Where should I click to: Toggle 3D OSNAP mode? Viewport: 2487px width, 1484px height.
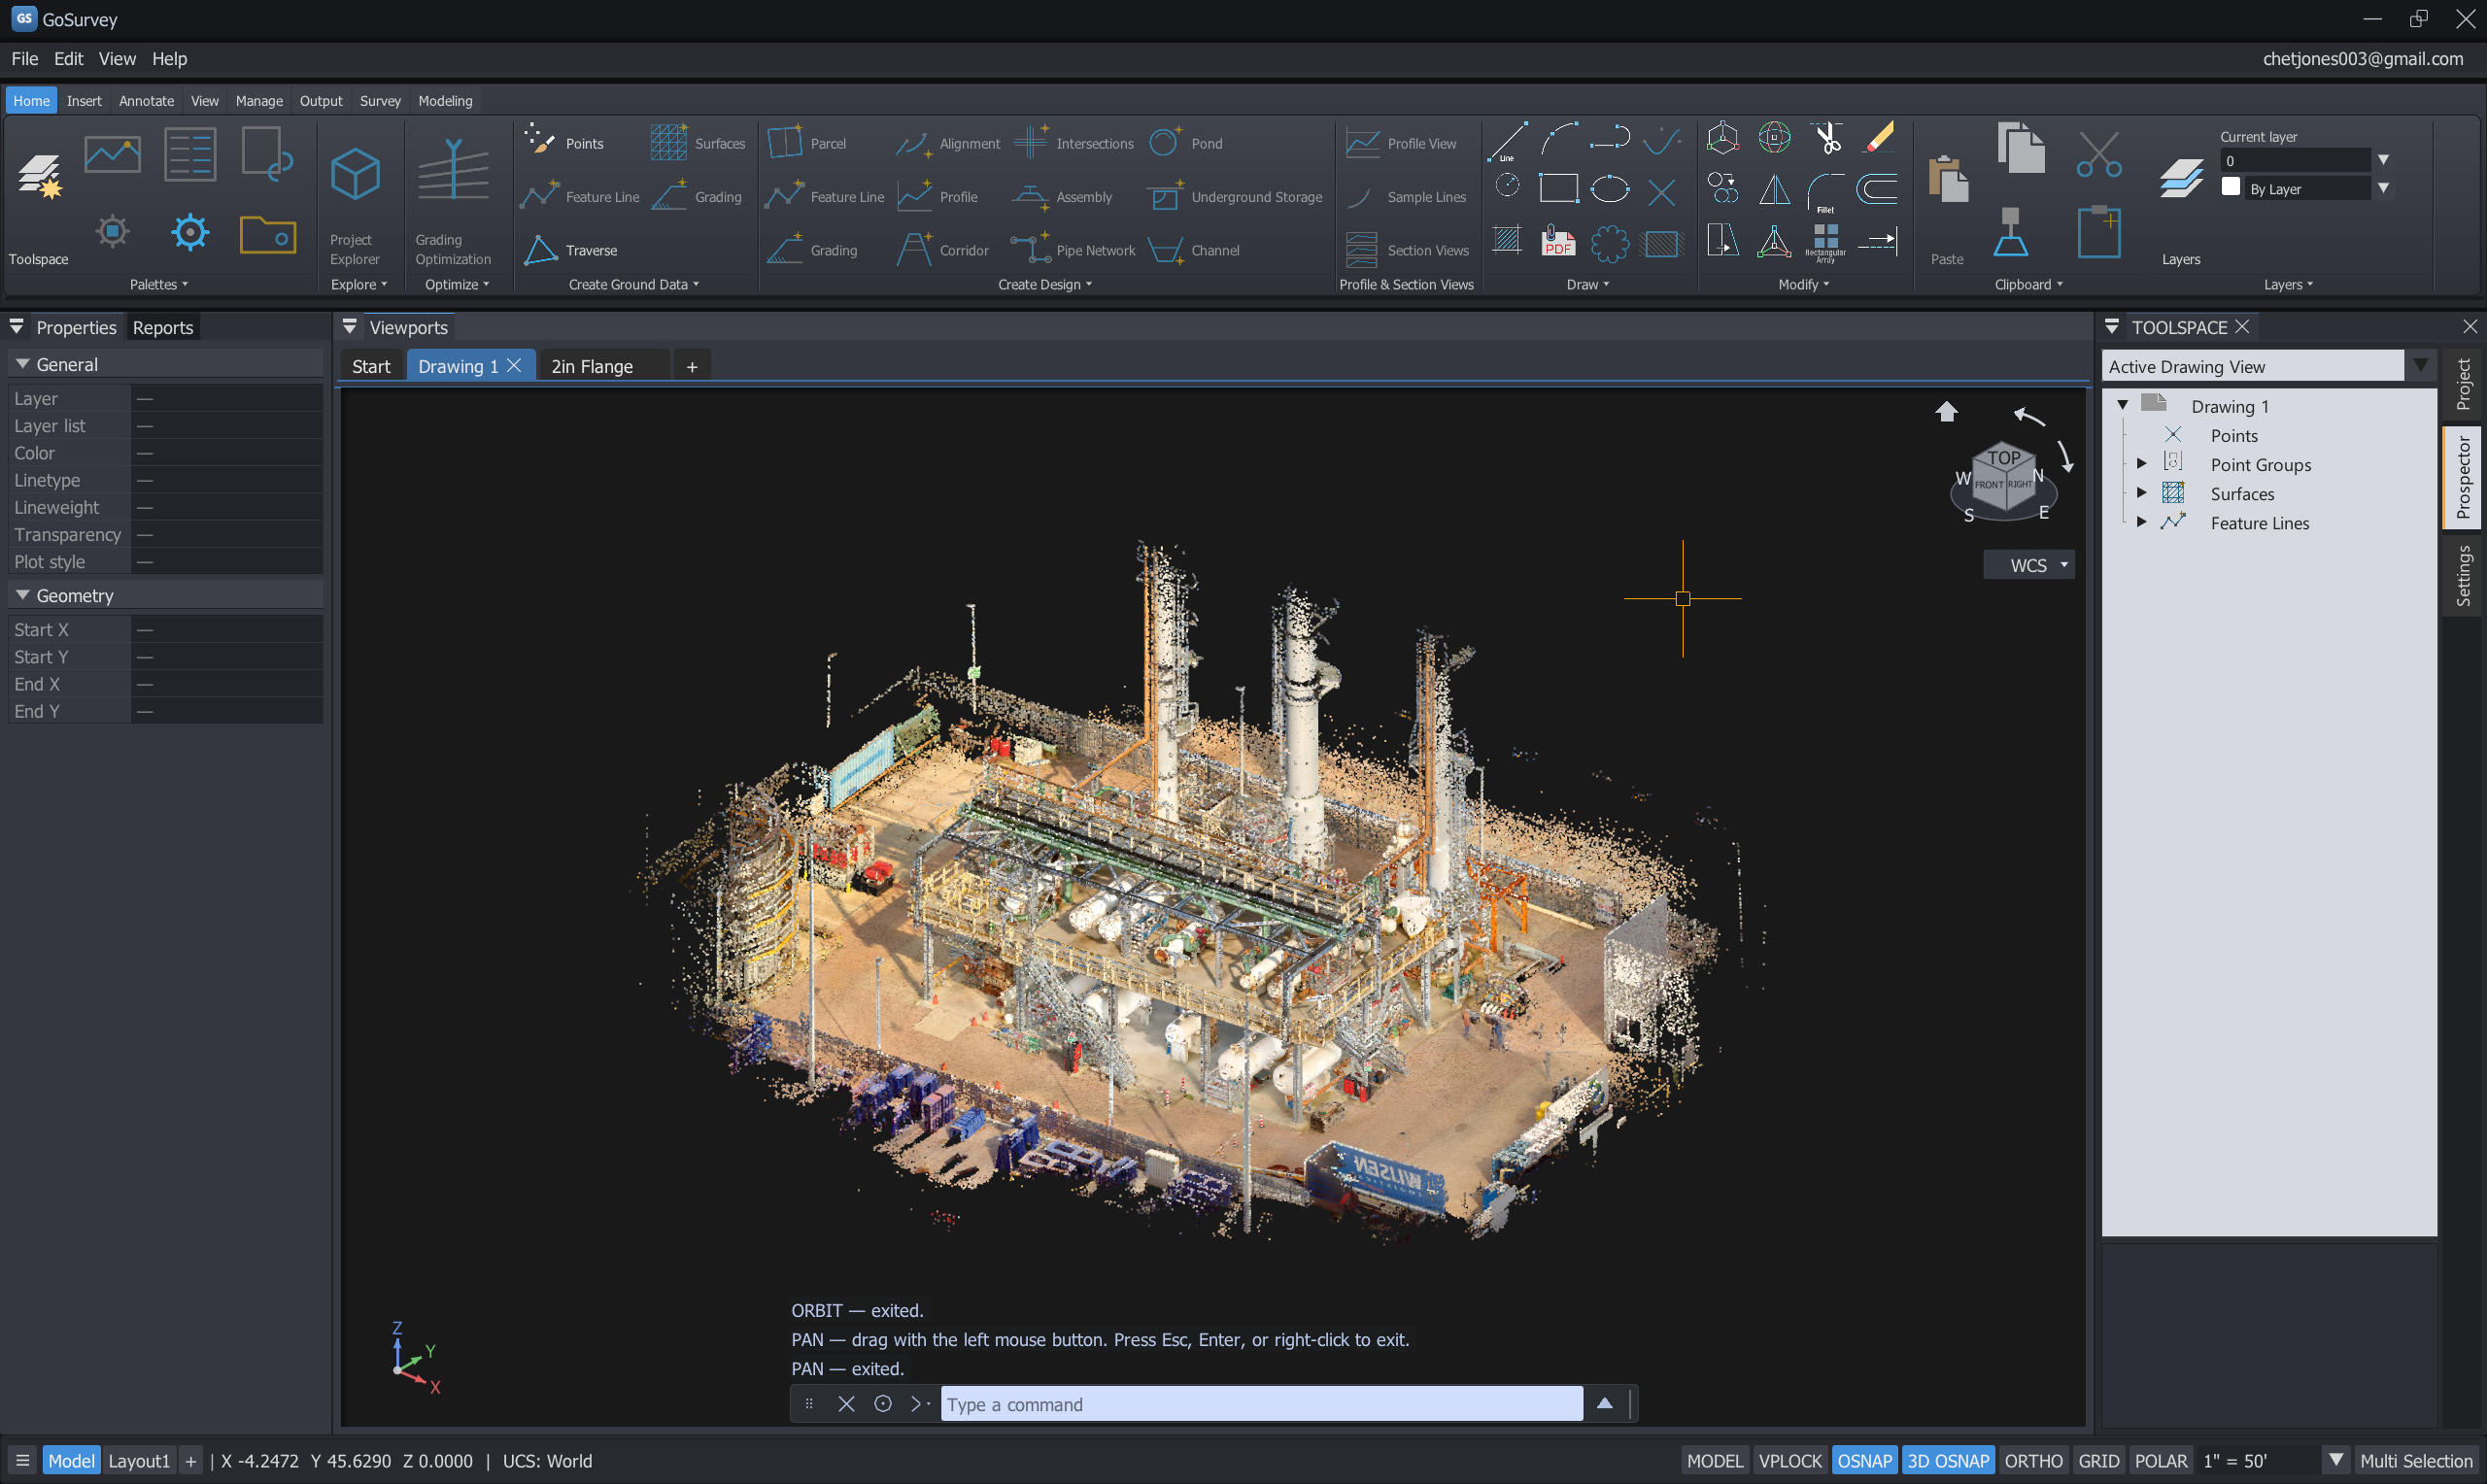point(1947,1460)
